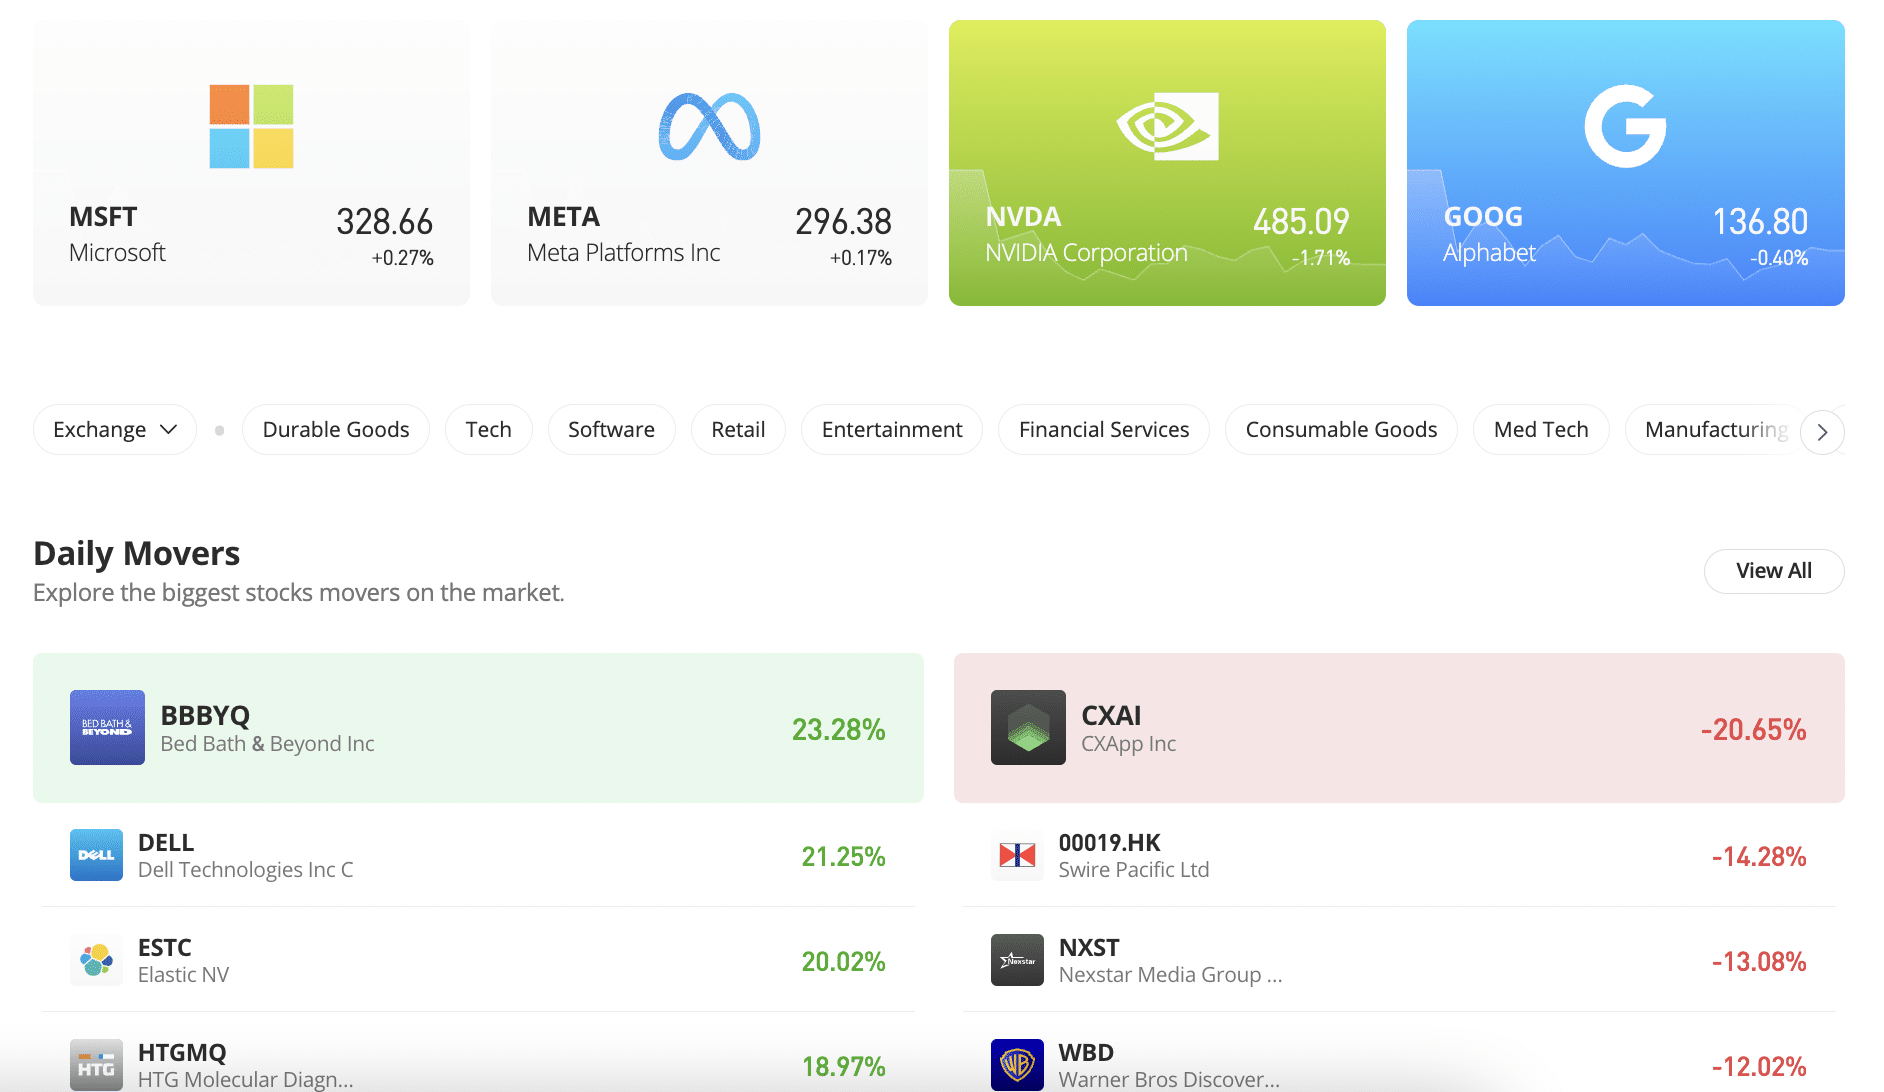This screenshot has height=1092, width=1884.
Task: Click Dell Technologies Inc C name
Action: (245, 870)
